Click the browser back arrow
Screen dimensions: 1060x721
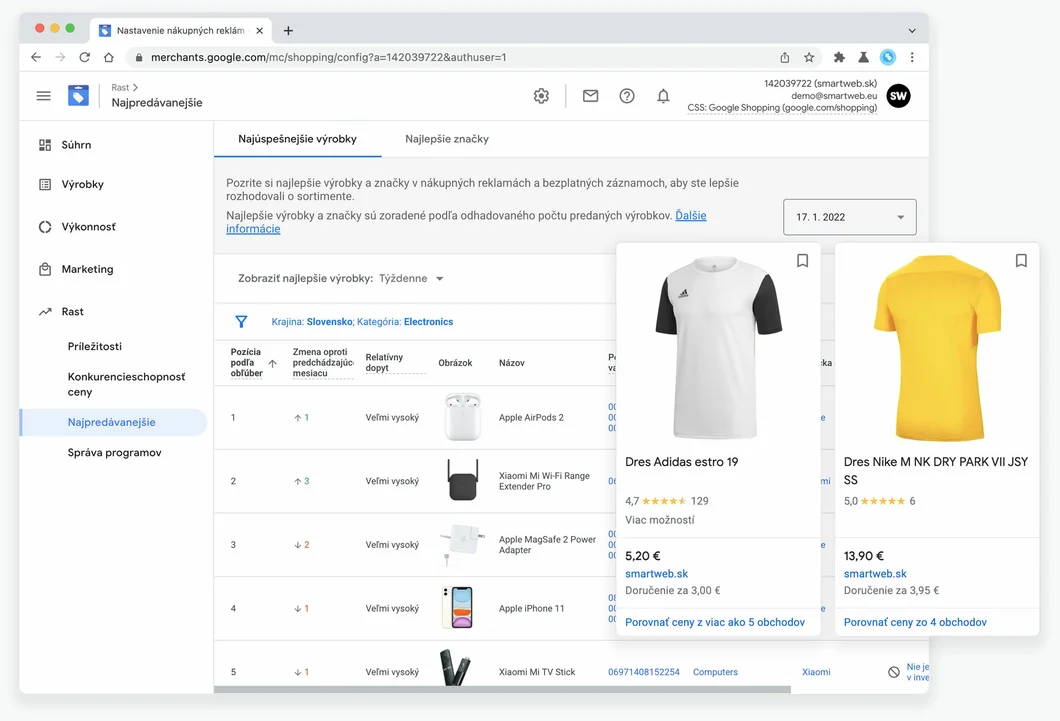[x=36, y=57]
